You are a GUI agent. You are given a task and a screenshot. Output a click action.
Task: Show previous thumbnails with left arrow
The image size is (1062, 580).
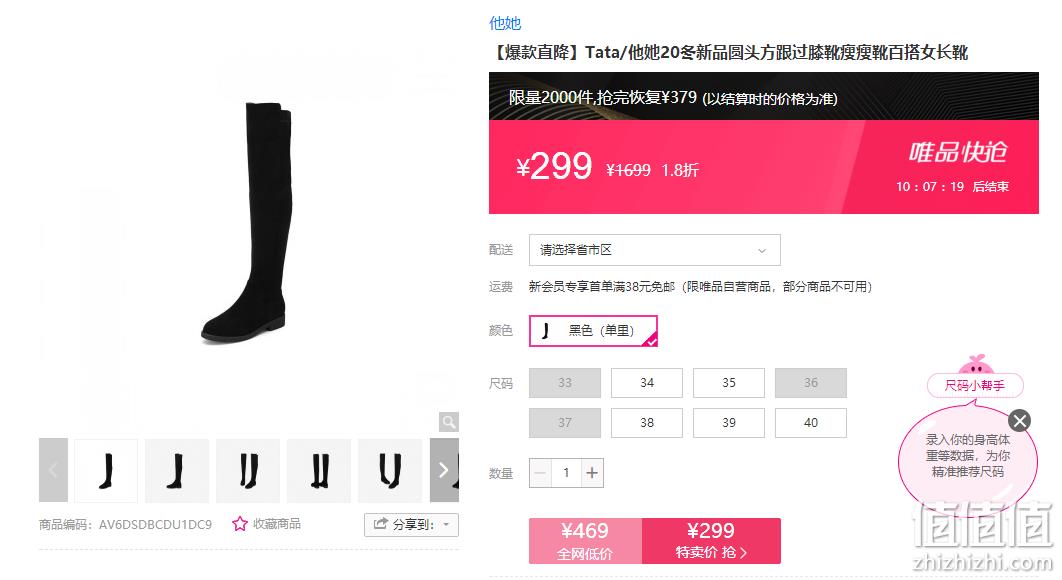coord(54,470)
